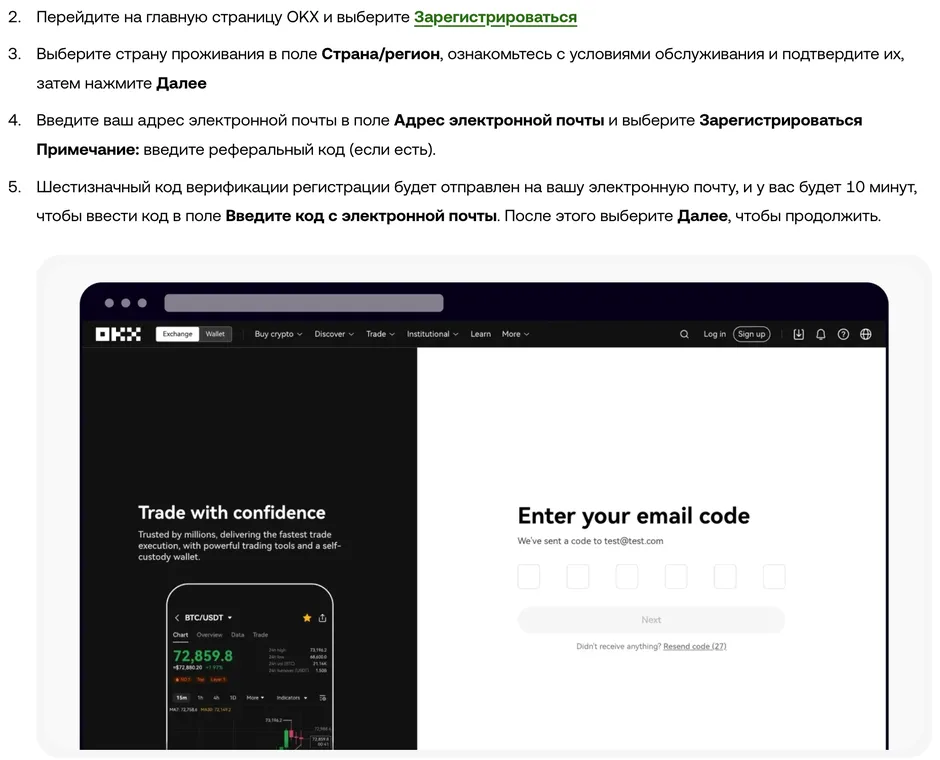Click the Trade with confidence heading
This screenshot has height=760, width=940.
[232, 512]
